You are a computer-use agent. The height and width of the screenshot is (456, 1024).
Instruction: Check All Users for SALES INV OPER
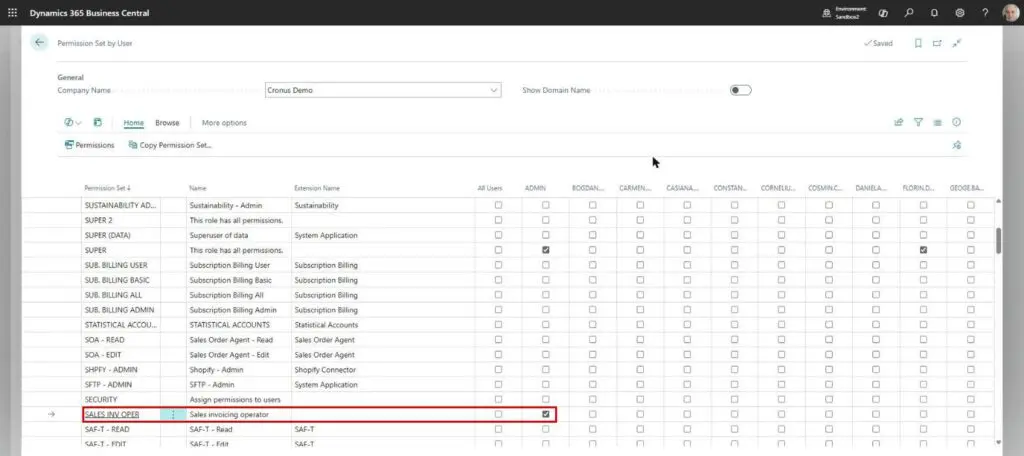click(498, 414)
